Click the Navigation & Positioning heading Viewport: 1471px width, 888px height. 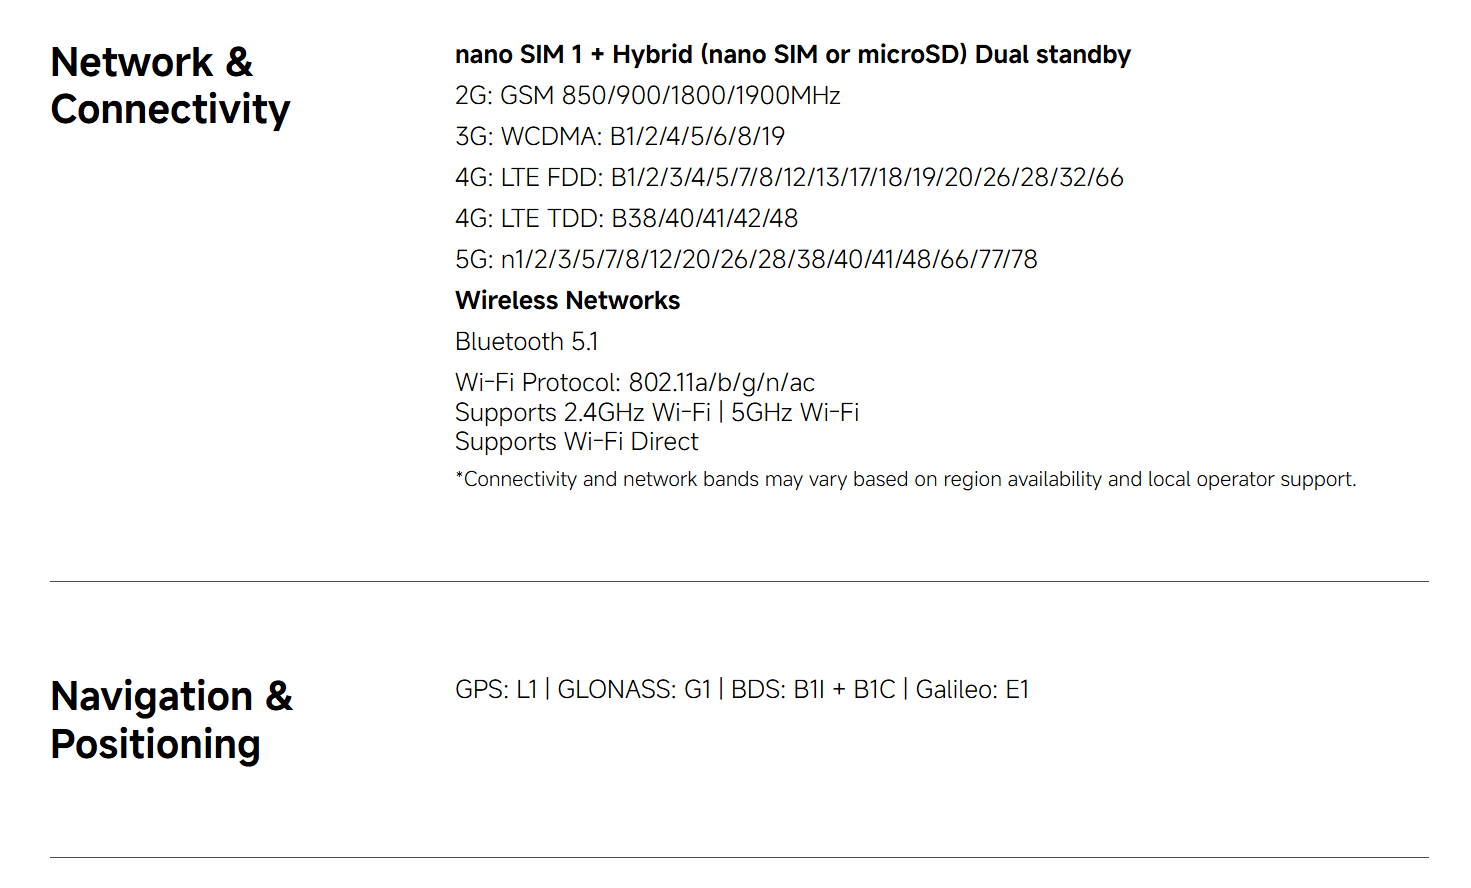[171, 720]
